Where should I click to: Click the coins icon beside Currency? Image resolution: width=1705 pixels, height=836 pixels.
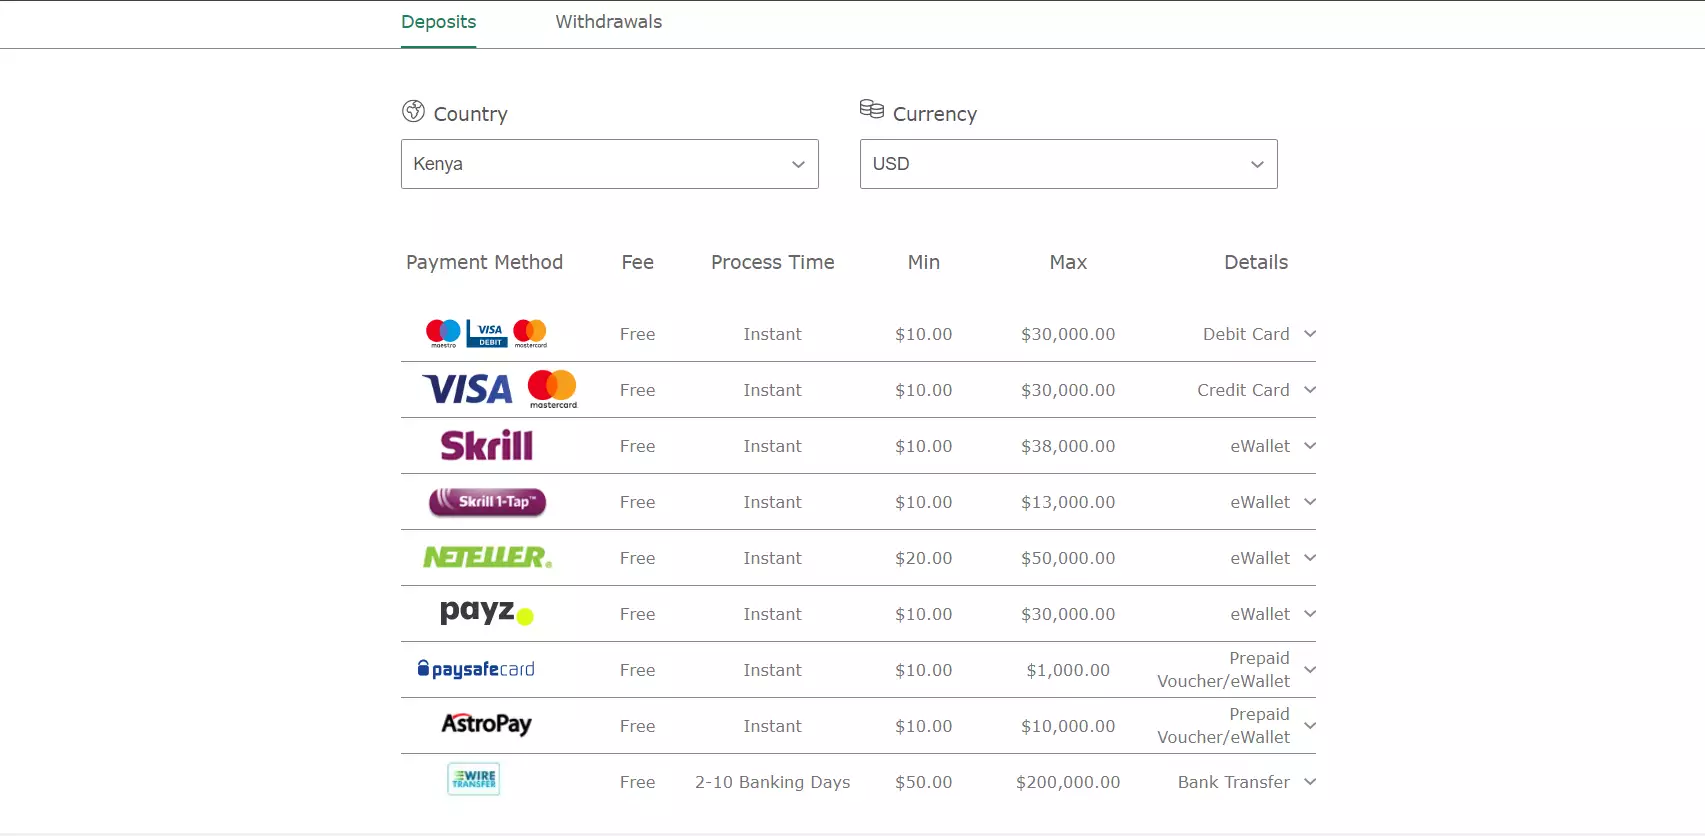click(871, 109)
